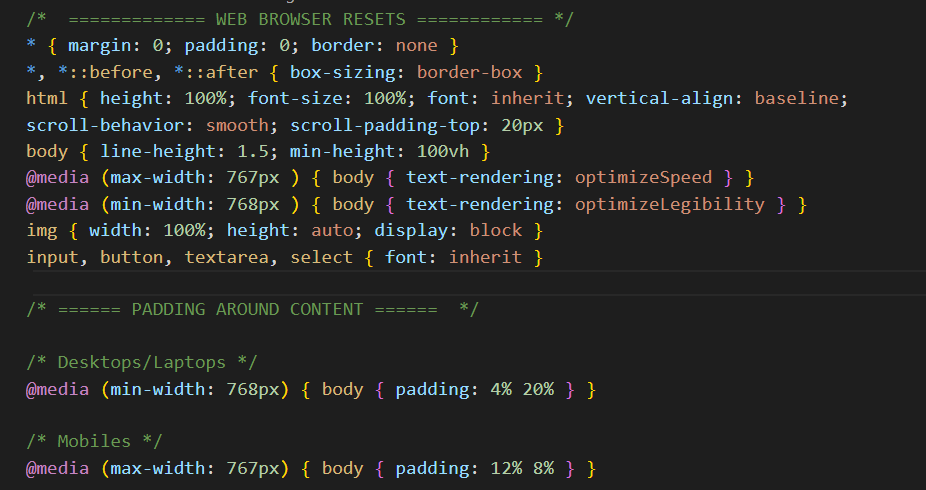
Task: Click the optimizeSpeed value
Action: point(643,178)
